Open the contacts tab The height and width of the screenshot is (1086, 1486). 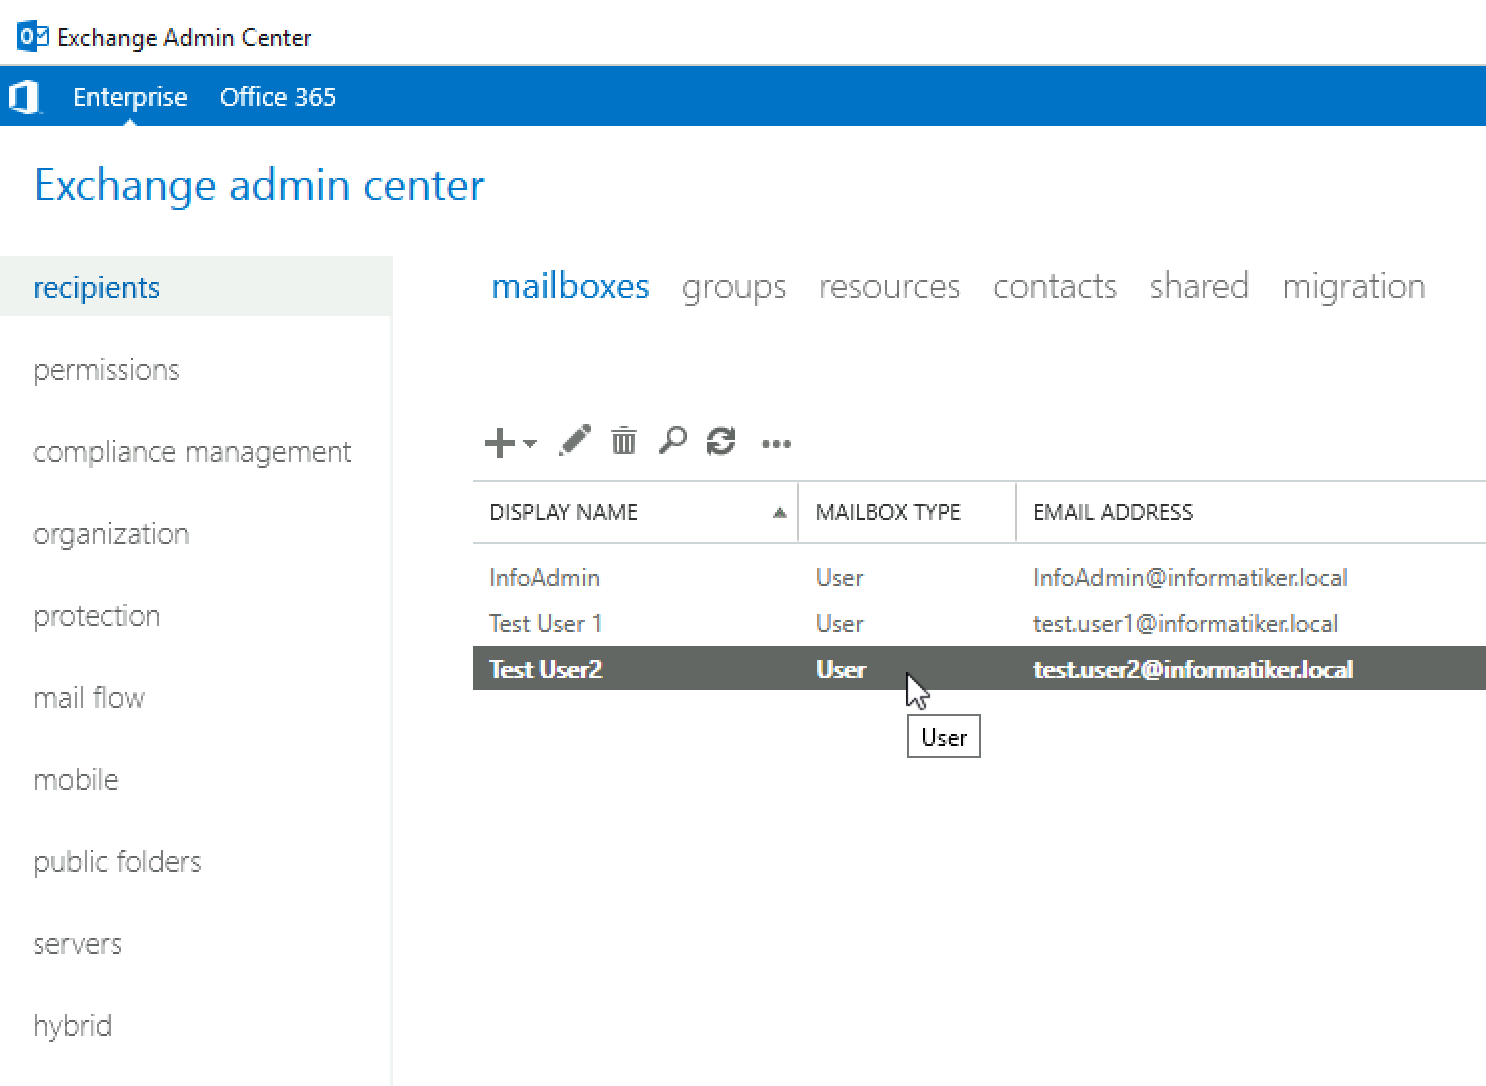point(1055,287)
